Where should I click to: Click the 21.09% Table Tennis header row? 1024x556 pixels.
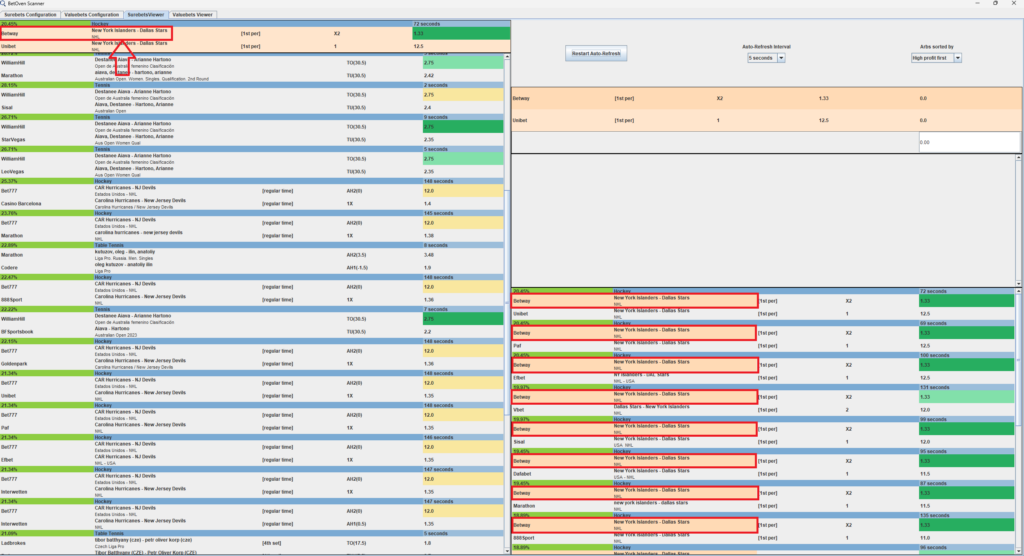pyautogui.click(x=252, y=533)
